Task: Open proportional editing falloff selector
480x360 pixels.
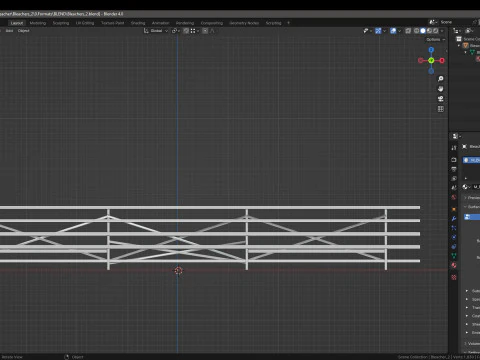Action: click(x=212, y=31)
